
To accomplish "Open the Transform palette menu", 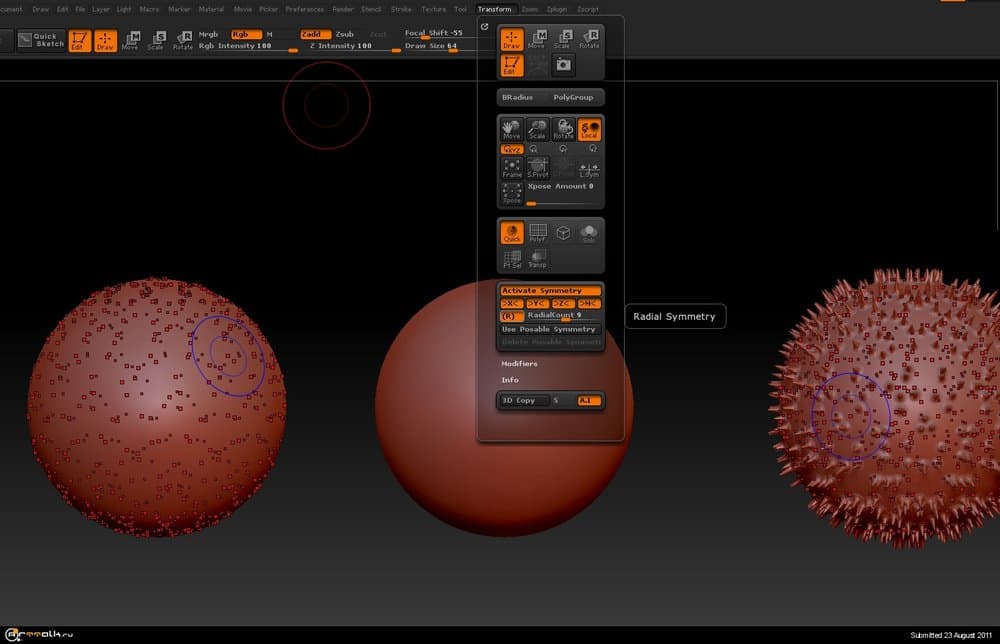I will pyautogui.click(x=494, y=9).
